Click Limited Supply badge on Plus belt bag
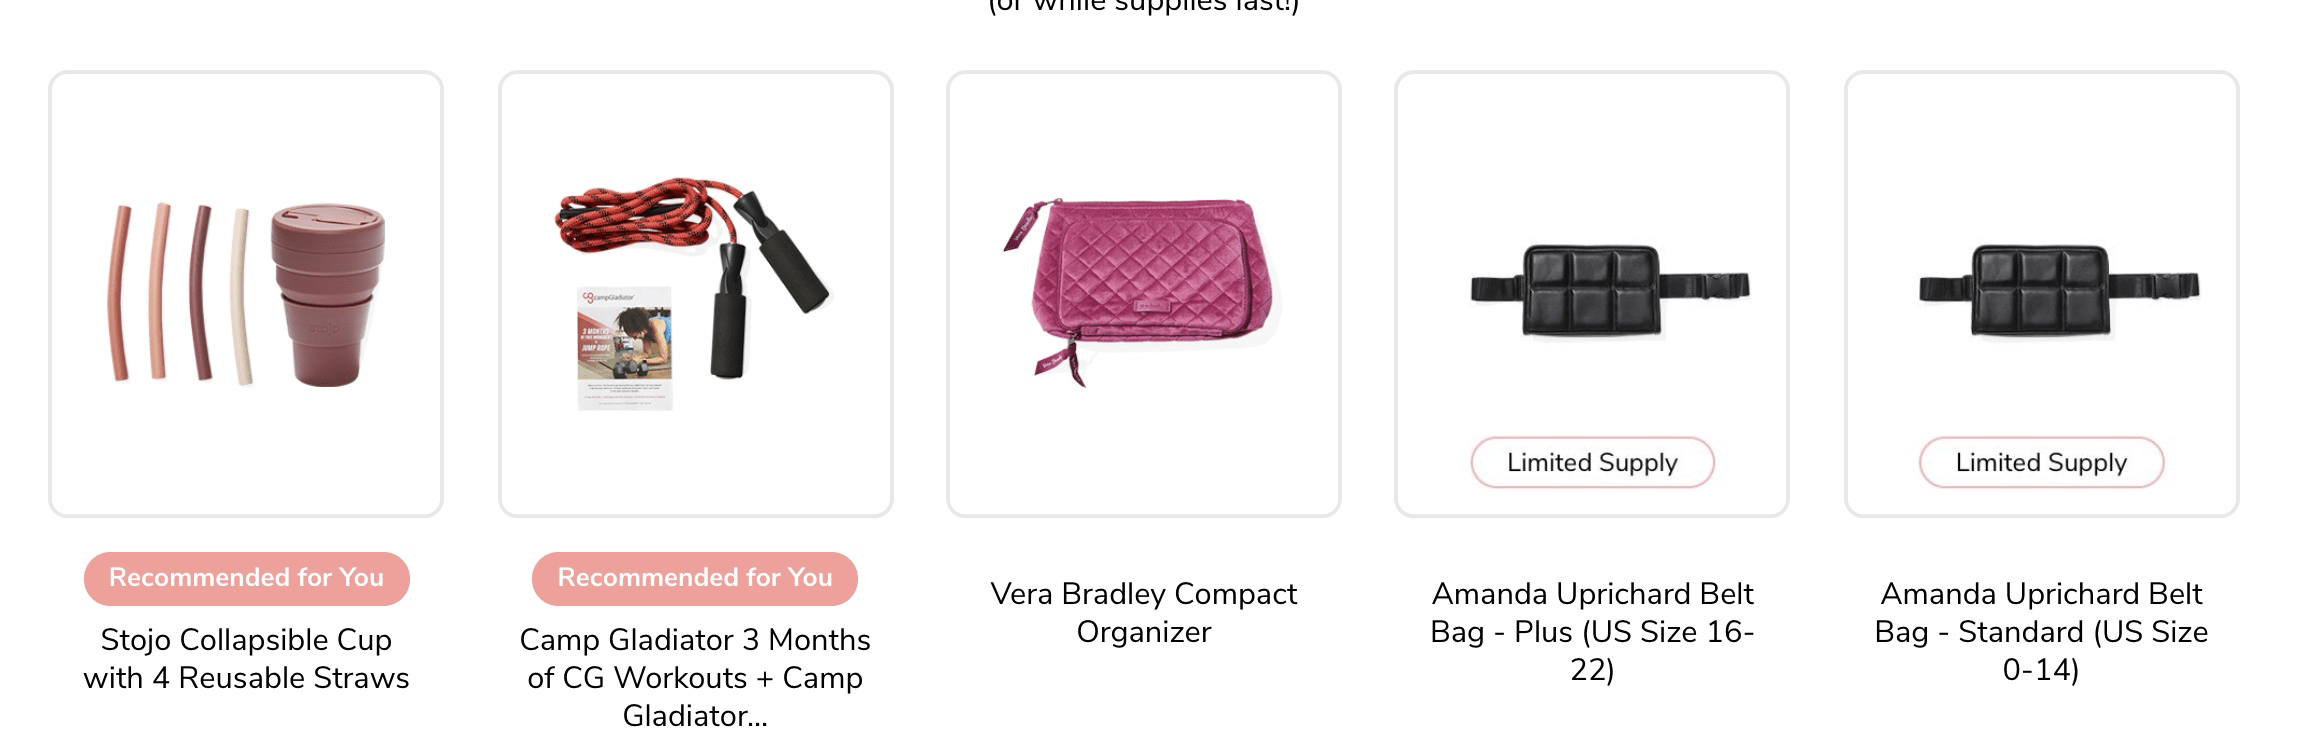2302x748 pixels. click(1592, 462)
